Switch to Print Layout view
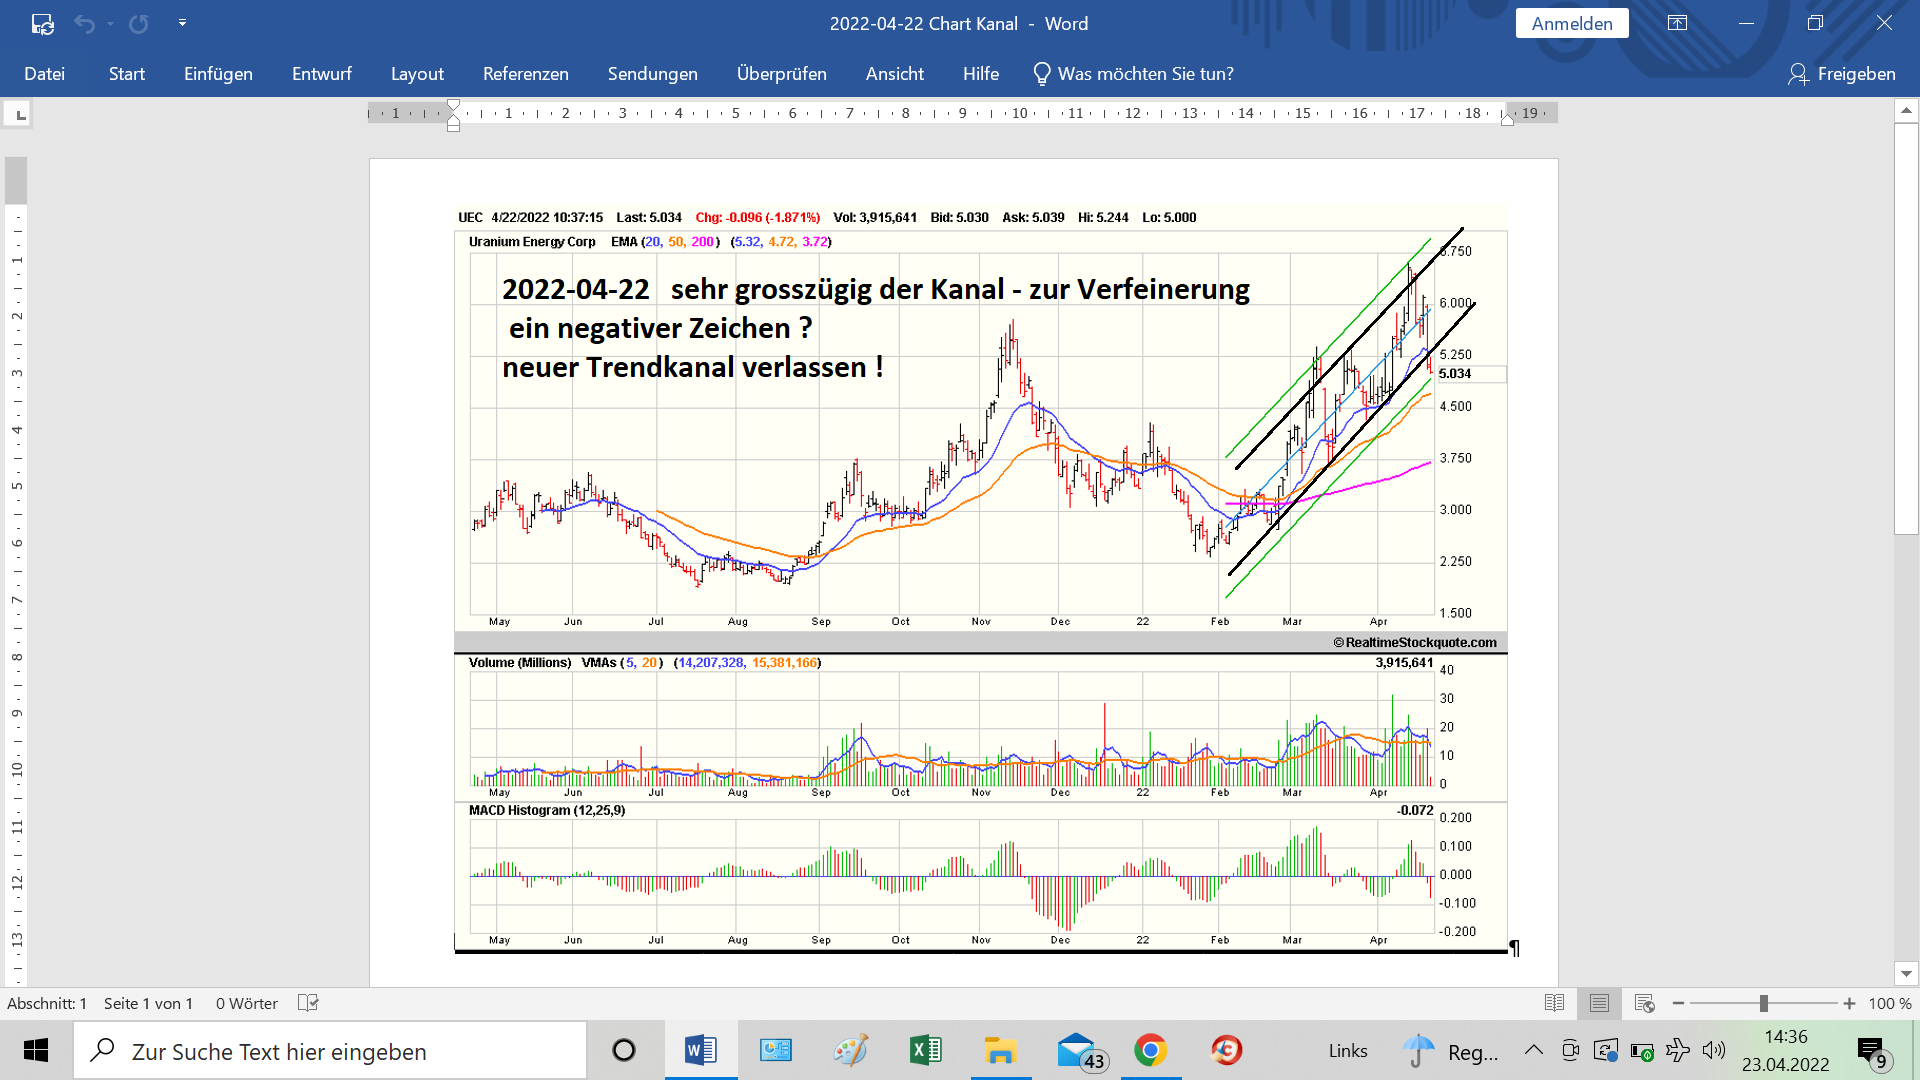Image resolution: width=1920 pixels, height=1080 pixels. click(1599, 1003)
